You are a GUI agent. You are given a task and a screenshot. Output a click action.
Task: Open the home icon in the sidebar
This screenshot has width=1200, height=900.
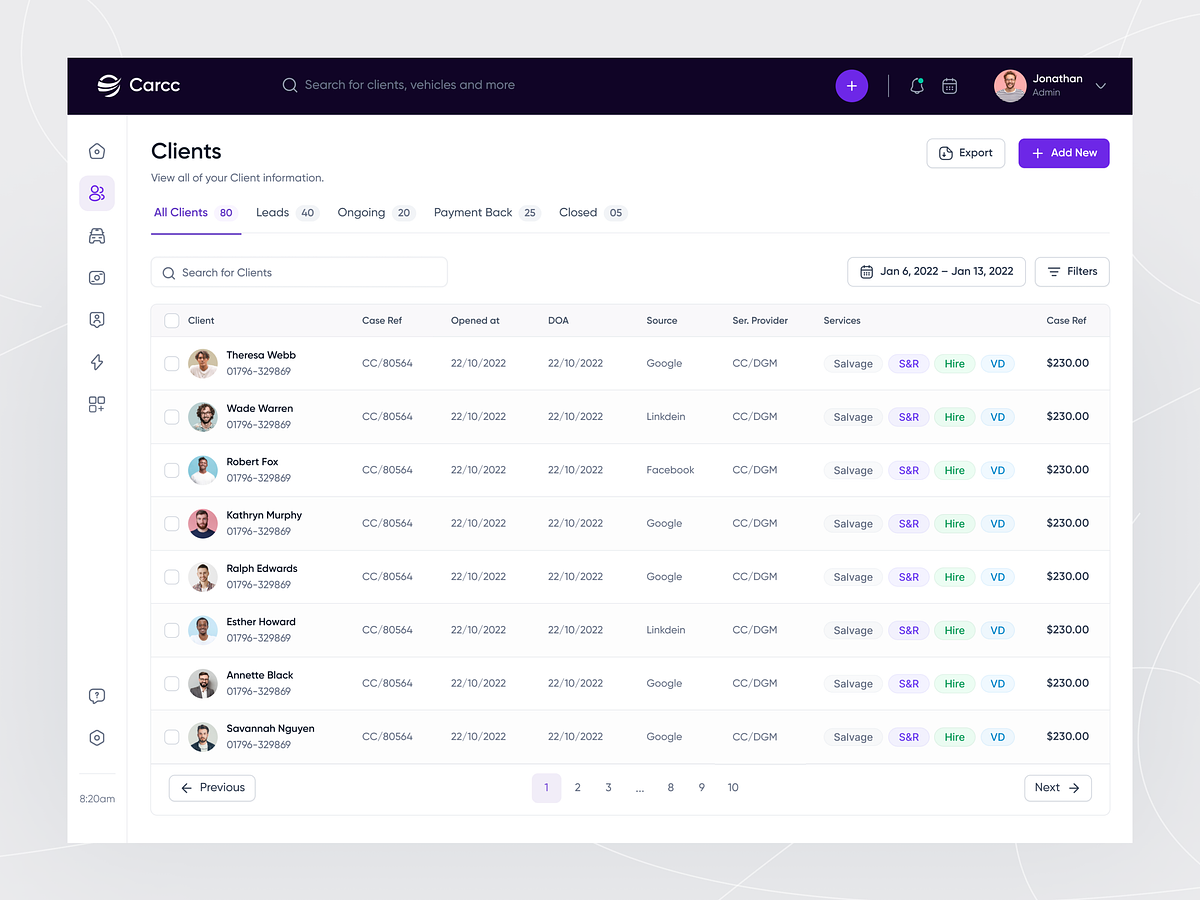(x=97, y=151)
